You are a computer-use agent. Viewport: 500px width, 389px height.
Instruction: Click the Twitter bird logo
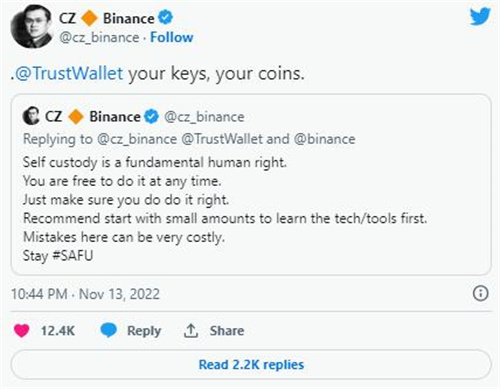(480, 17)
